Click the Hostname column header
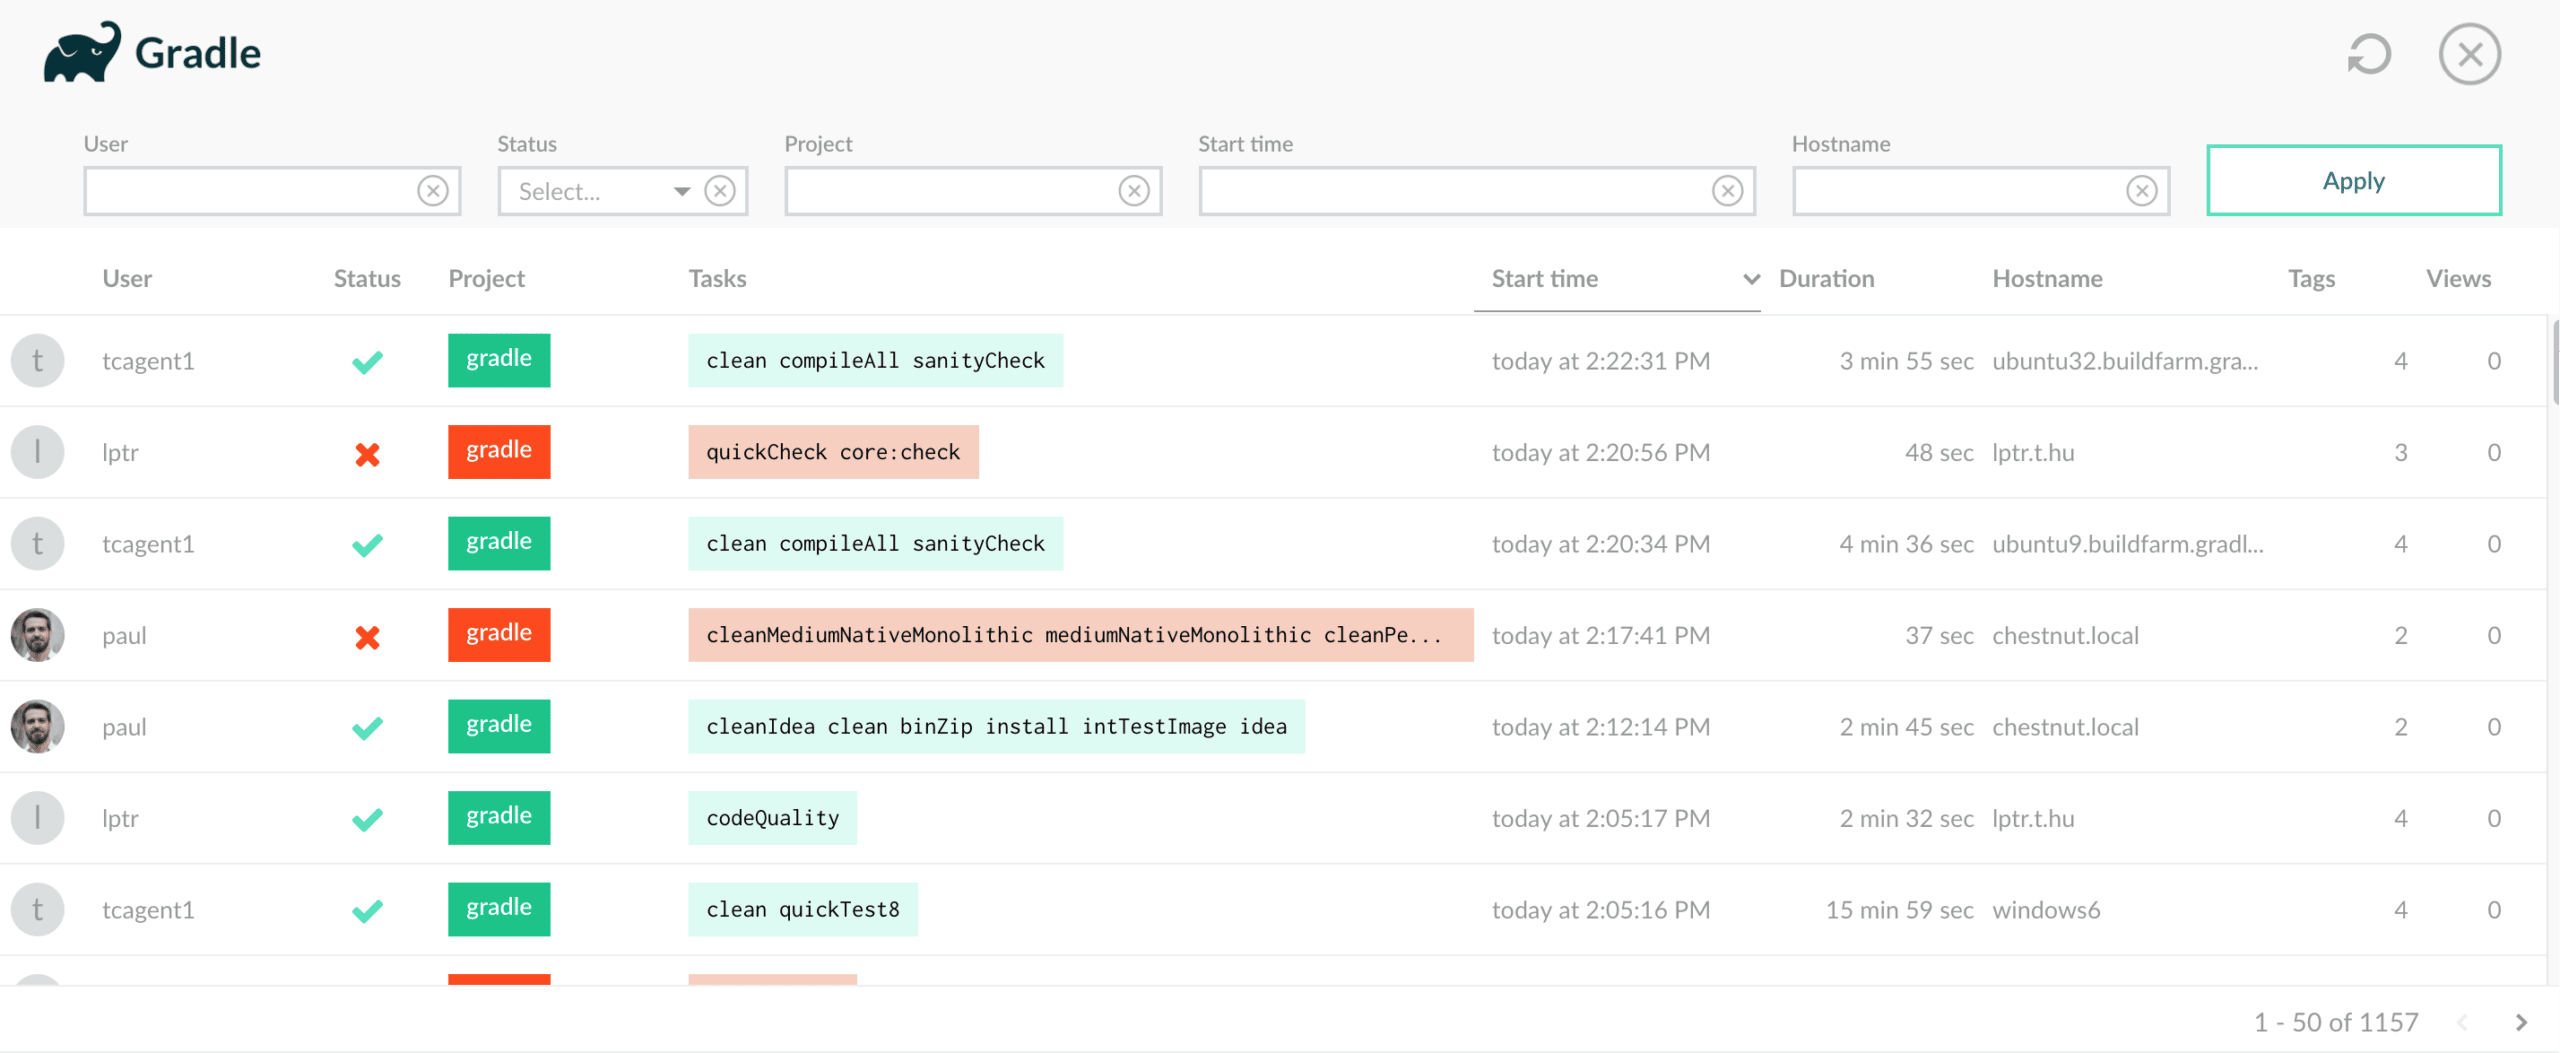The height and width of the screenshot is (1053, 2560). 2046,279
